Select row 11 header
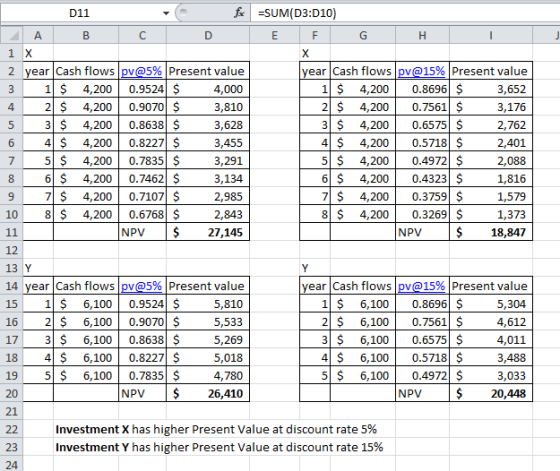Image resolution: width=560 pixels, height=471 pixels. pos(11,232)
